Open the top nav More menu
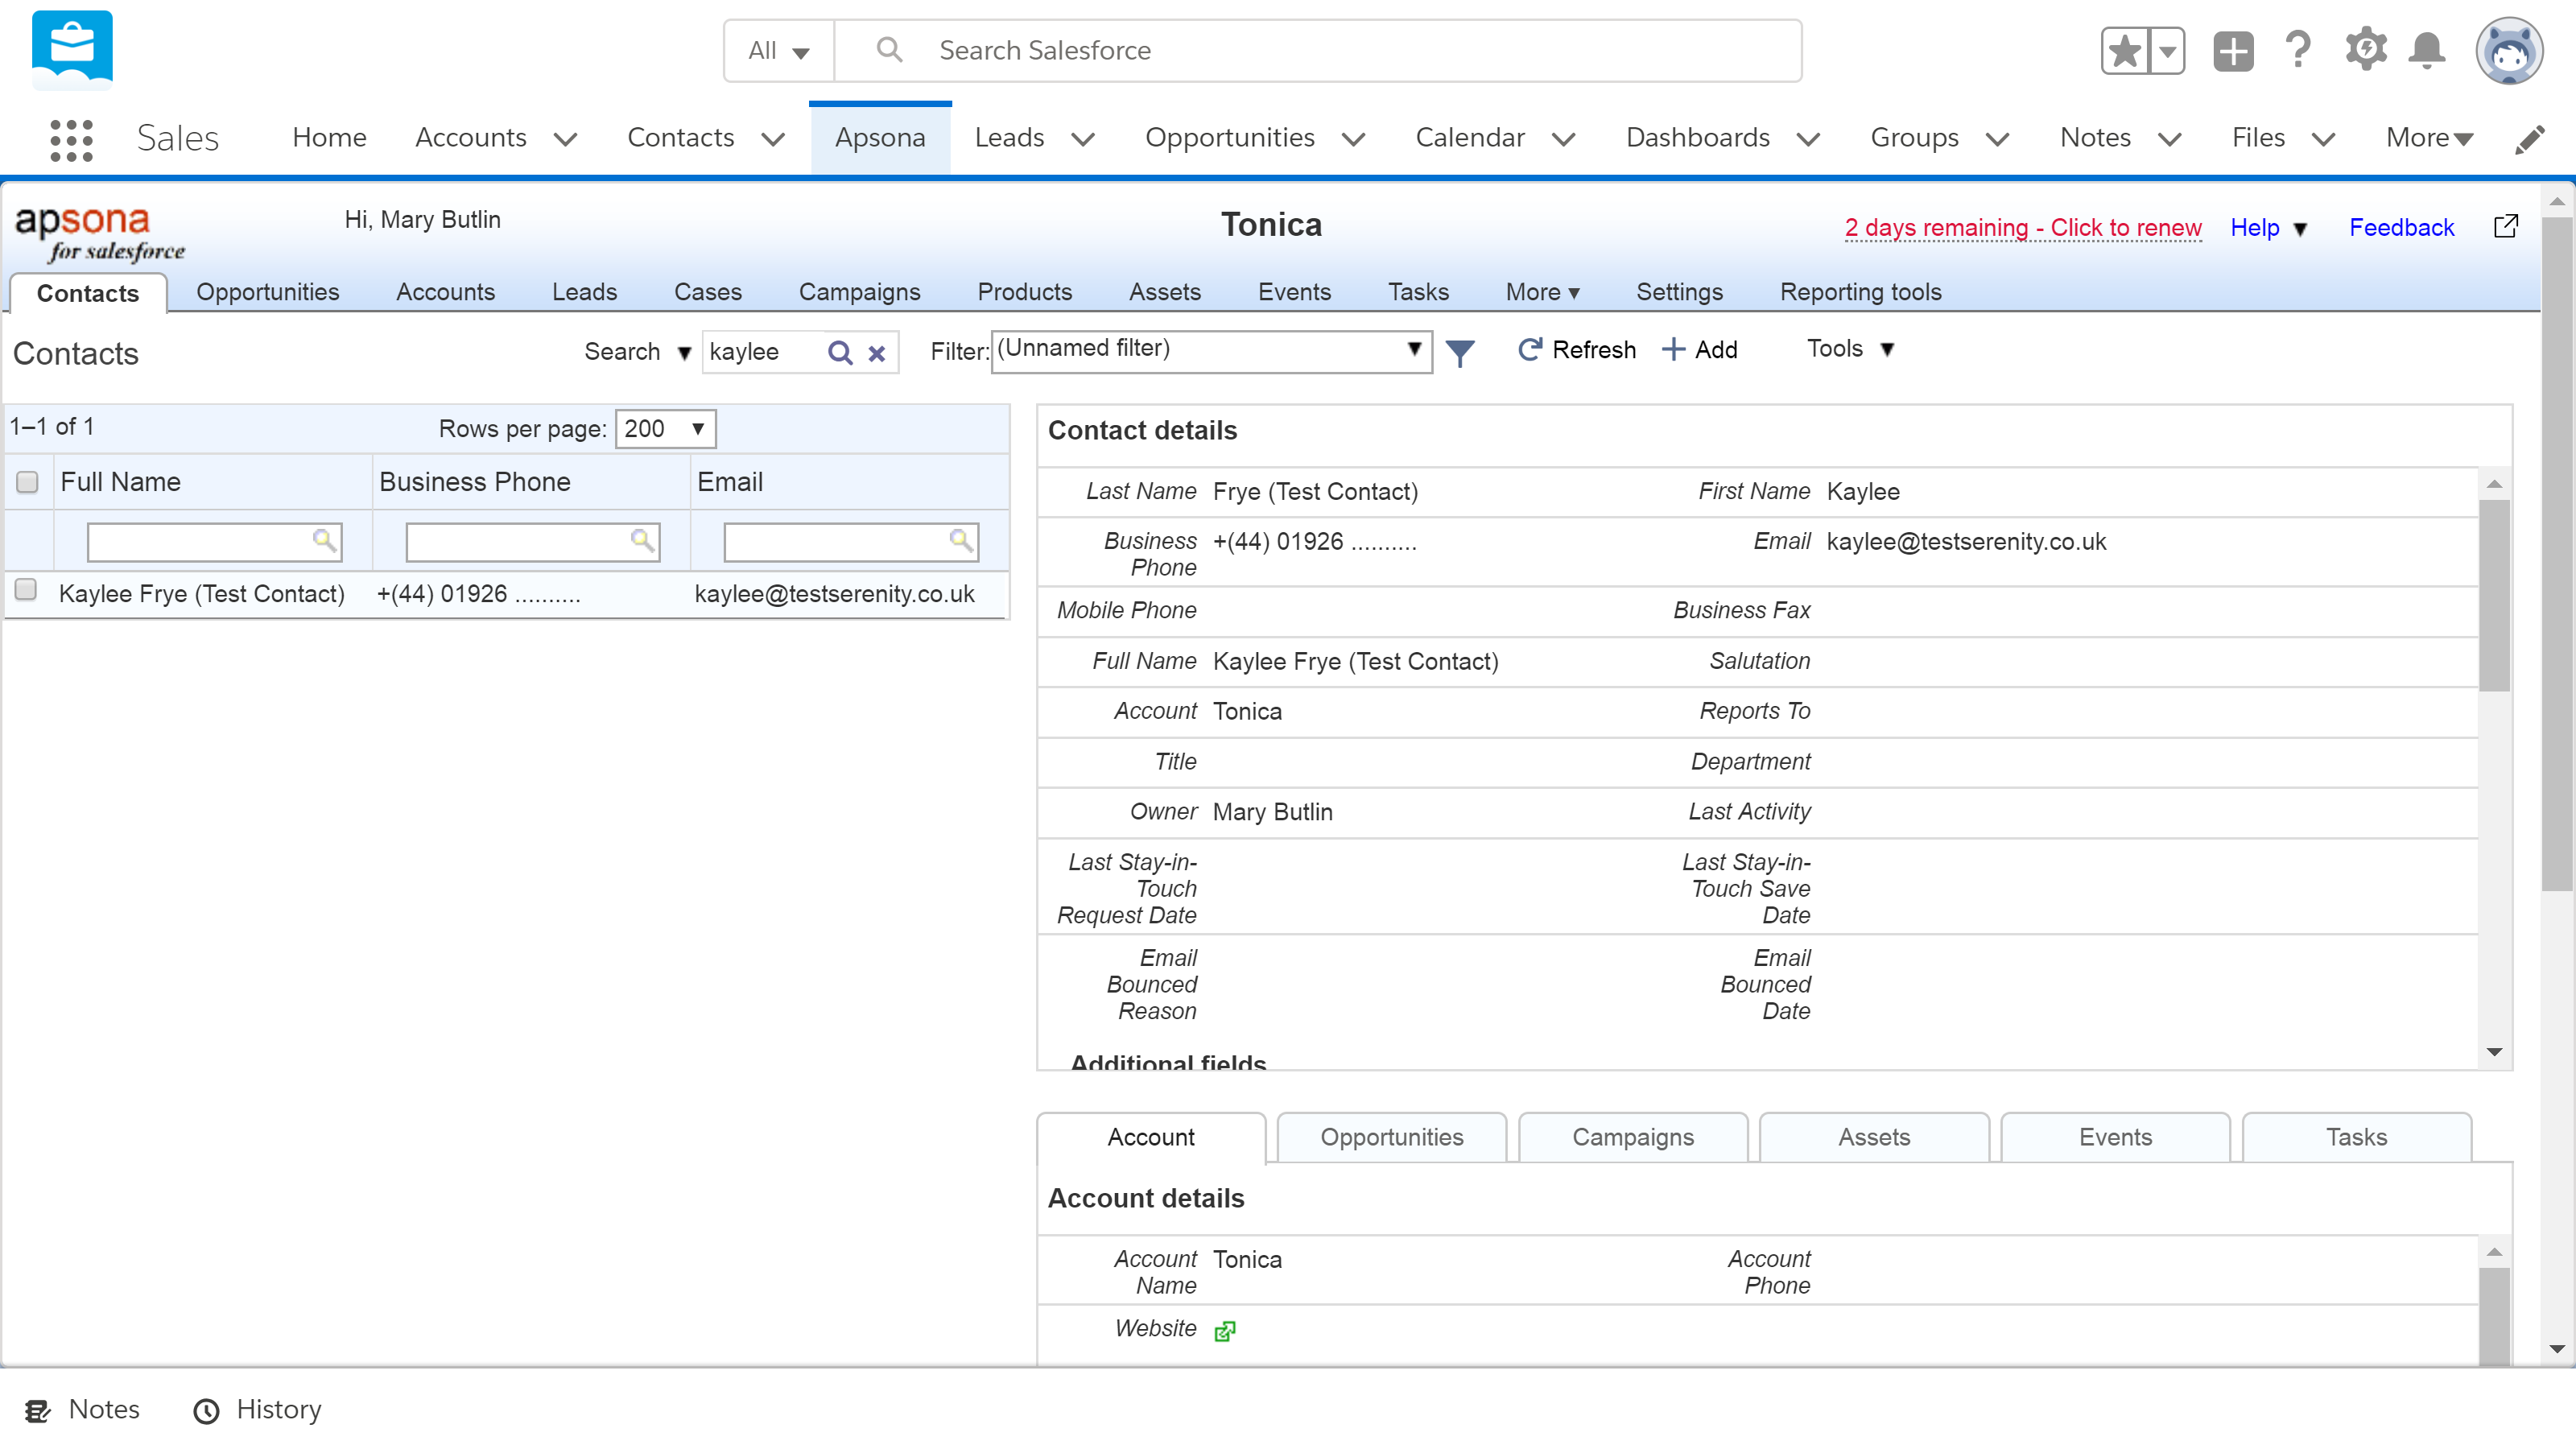2576x1449 pixels. coord(2429,138)
